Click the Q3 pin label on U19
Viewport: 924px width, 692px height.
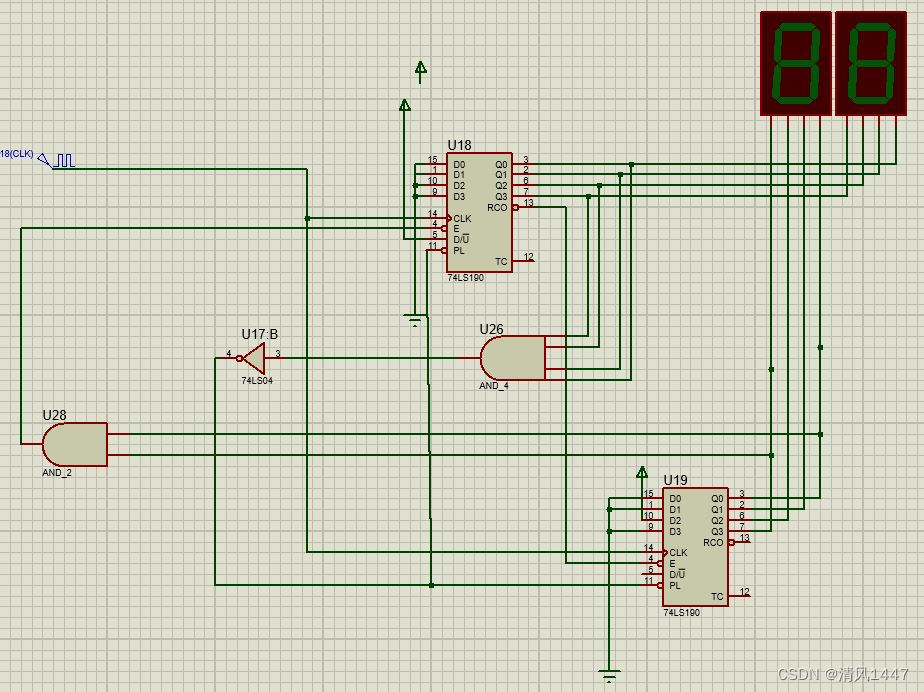click(x=717, y=532)
